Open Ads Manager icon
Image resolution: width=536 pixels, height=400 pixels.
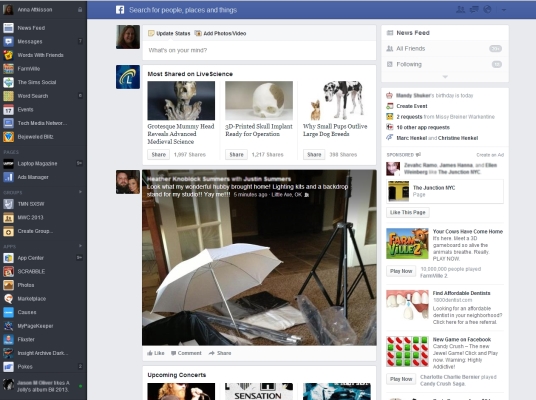[8, 177]
